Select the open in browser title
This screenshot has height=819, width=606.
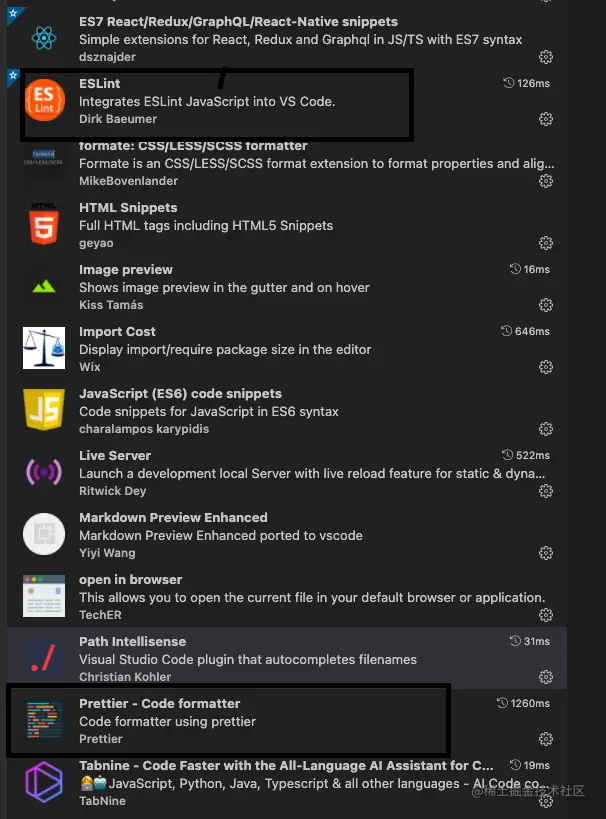pos(131,579)
